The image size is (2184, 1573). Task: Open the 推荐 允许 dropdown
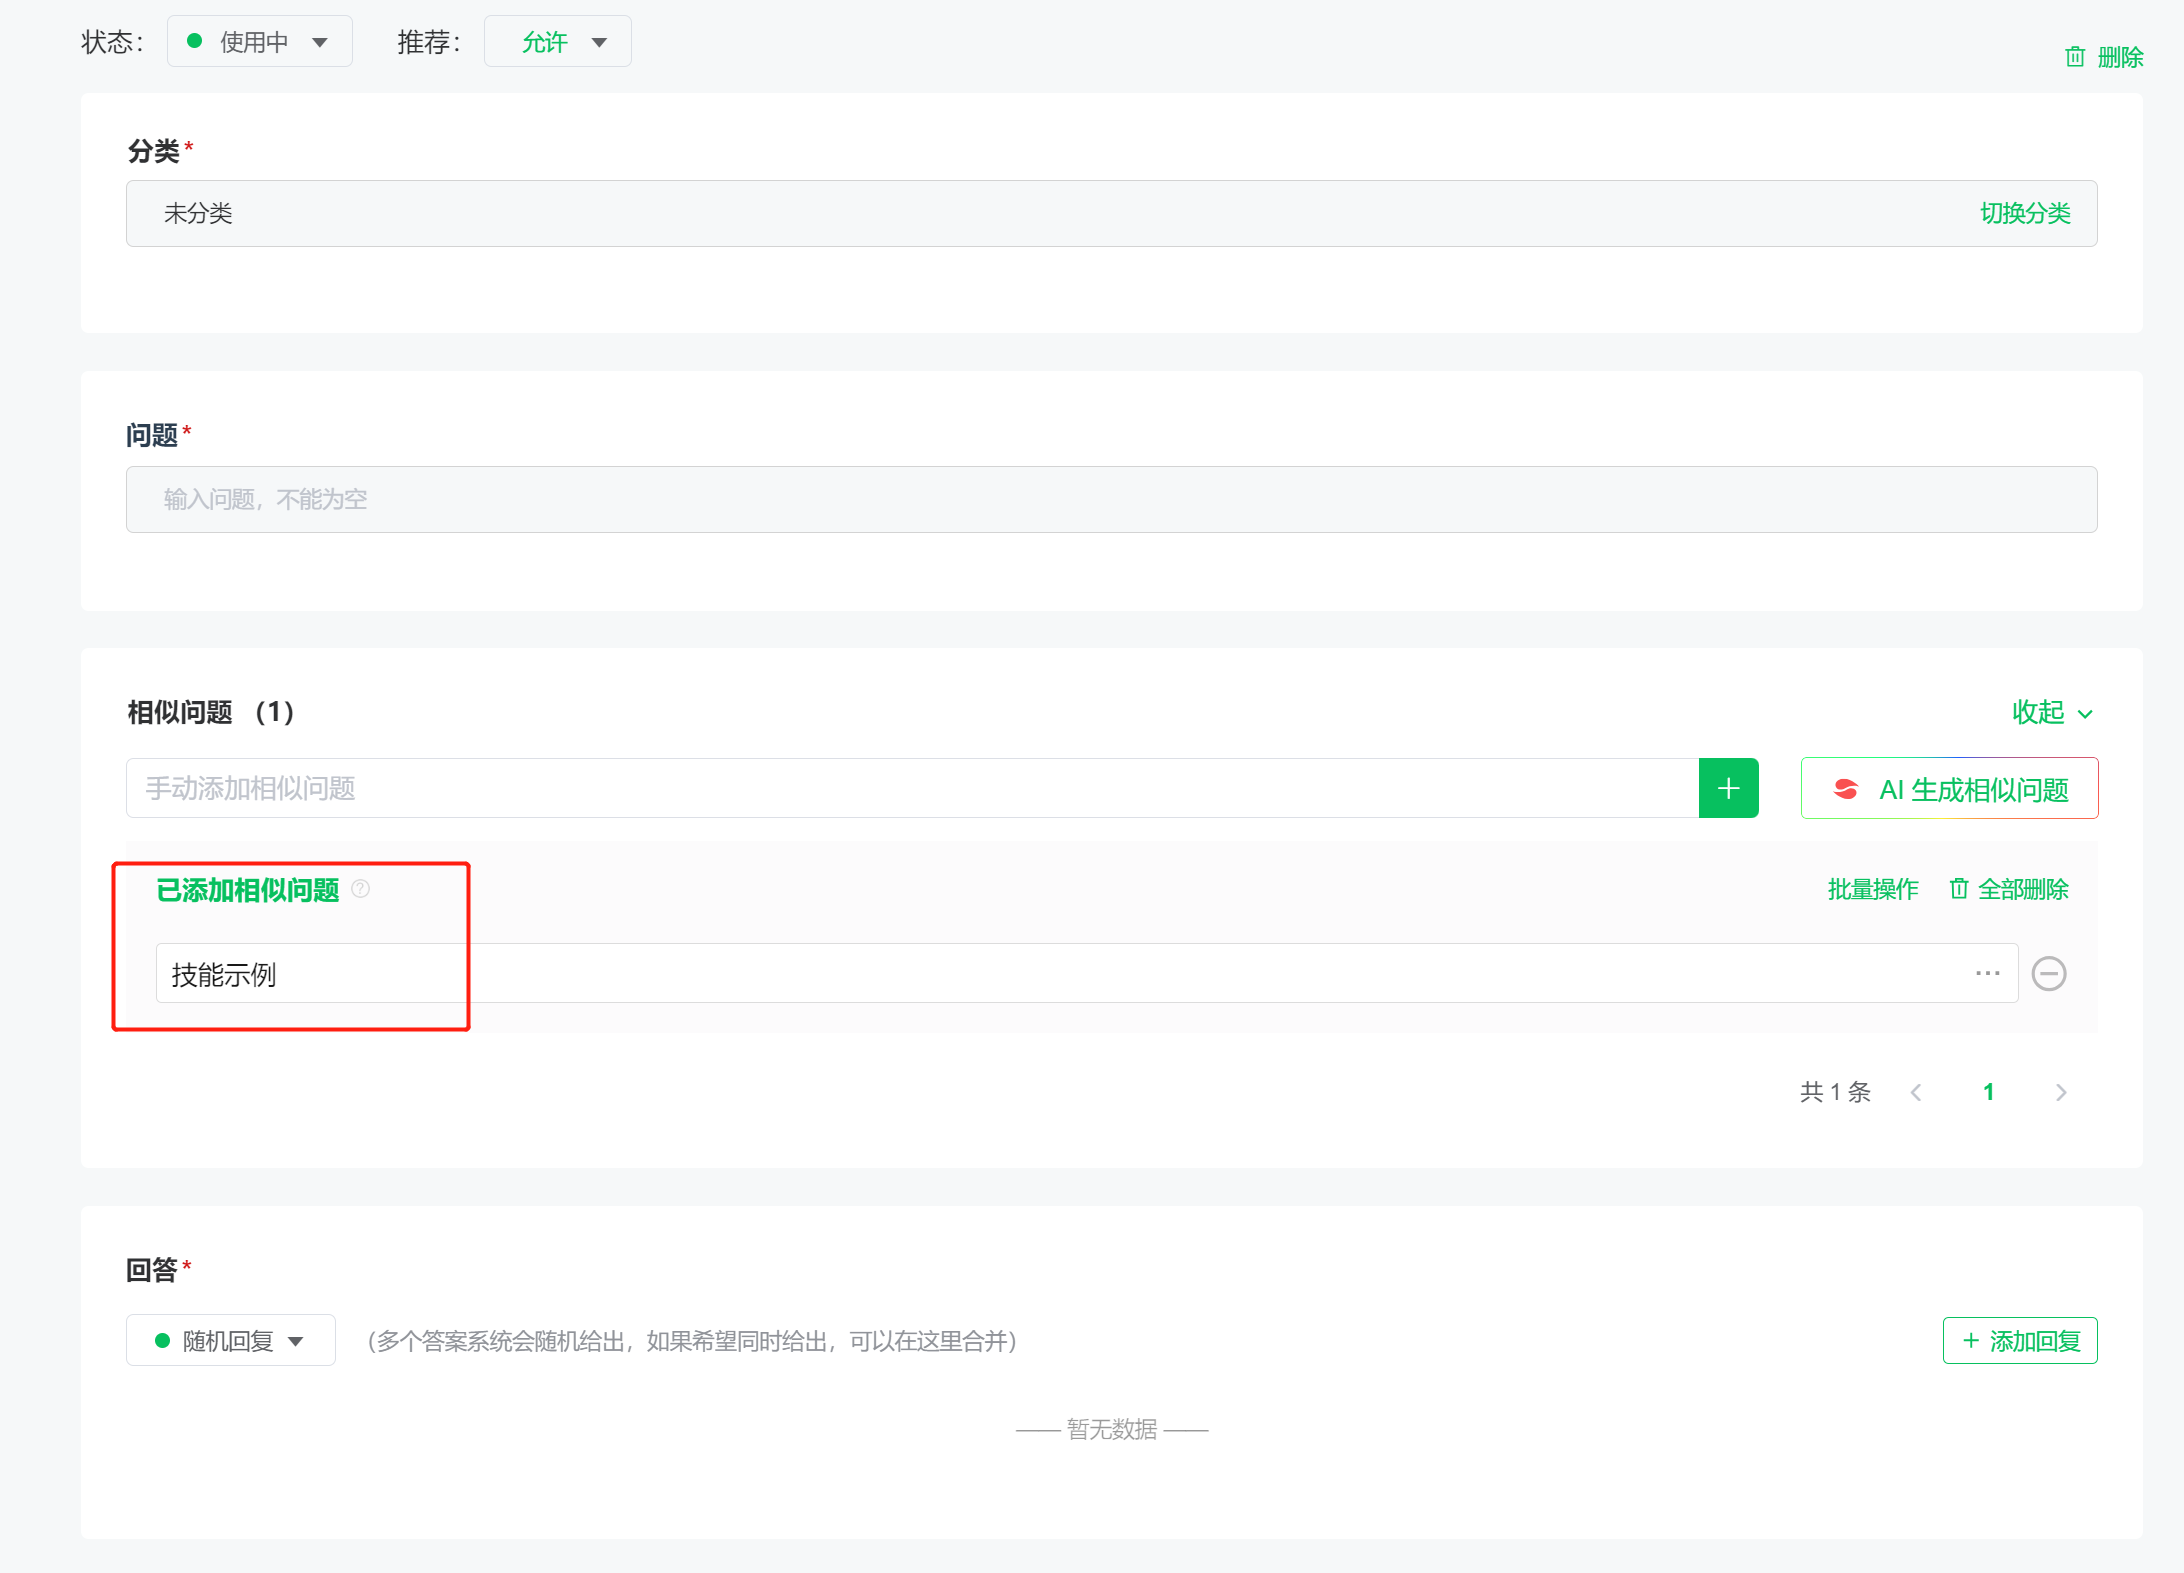click(x=557, y=42)
